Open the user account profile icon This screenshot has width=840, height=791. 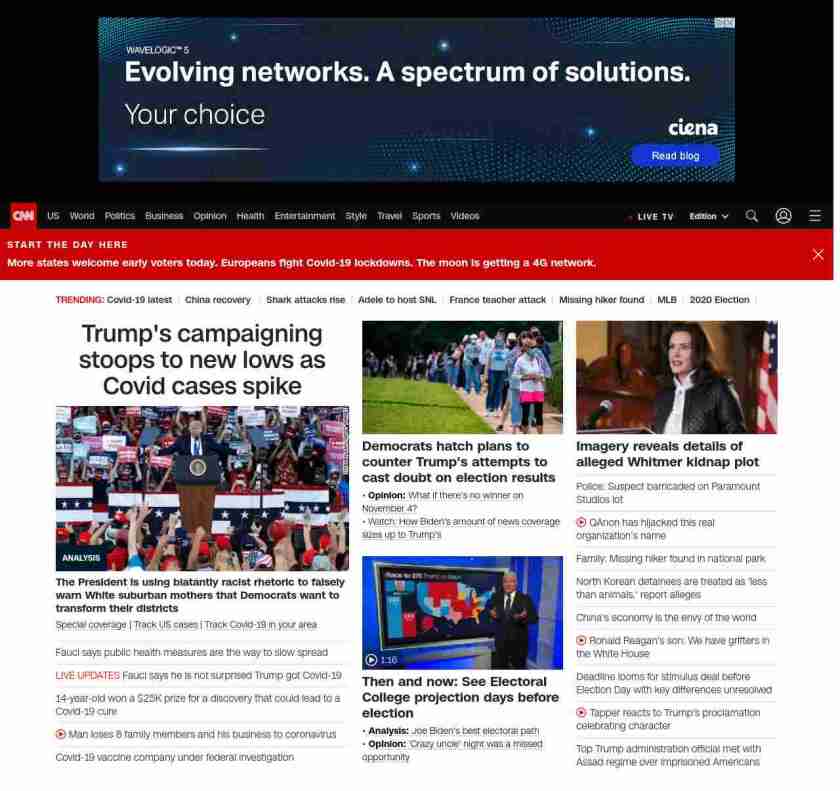coord(783,216)
